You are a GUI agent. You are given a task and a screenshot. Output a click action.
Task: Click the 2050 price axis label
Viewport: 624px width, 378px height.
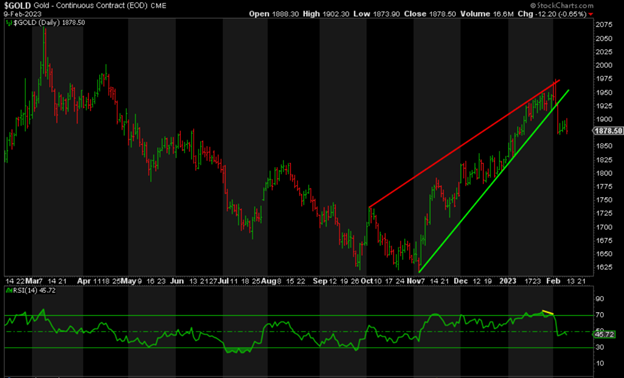tap(604, 39)
